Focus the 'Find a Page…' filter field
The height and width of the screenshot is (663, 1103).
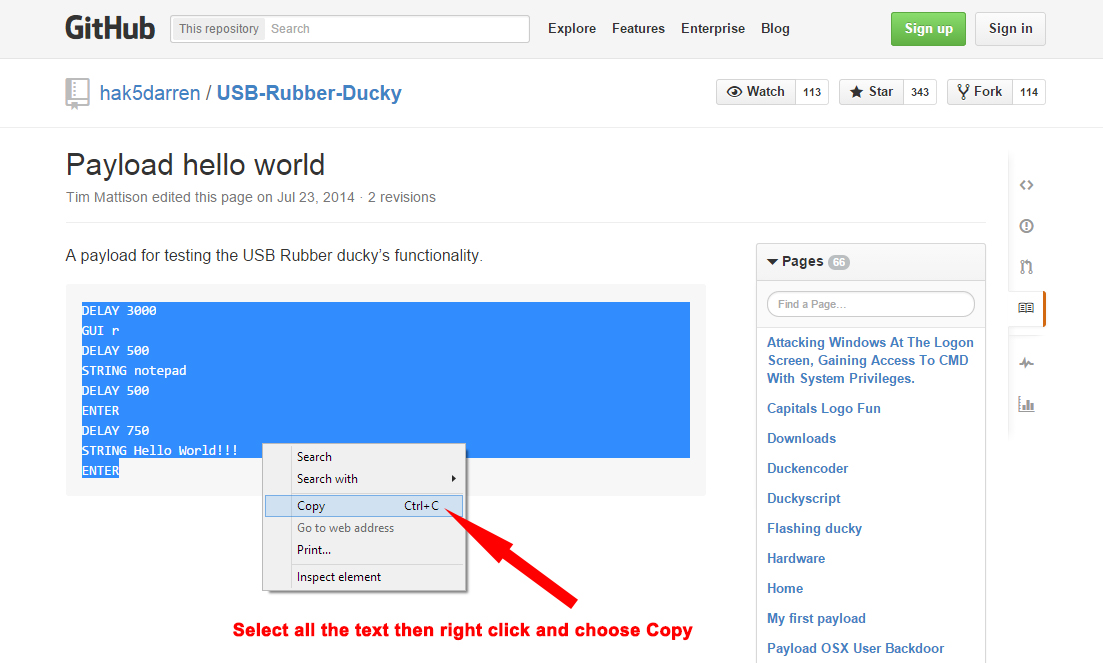(x=871, y=304)
